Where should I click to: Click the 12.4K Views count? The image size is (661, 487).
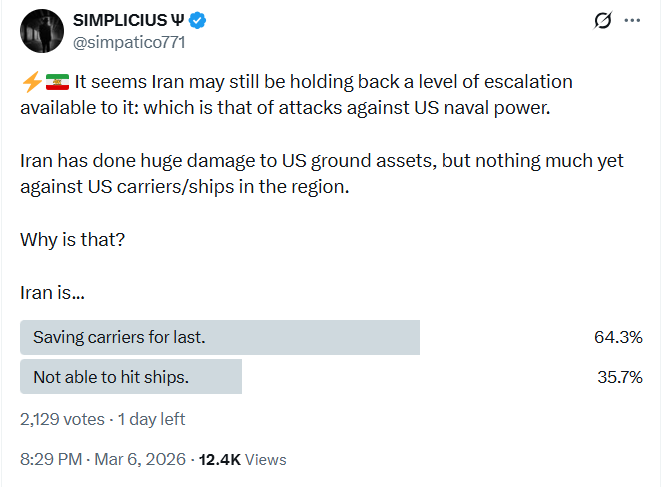[243, 460]
